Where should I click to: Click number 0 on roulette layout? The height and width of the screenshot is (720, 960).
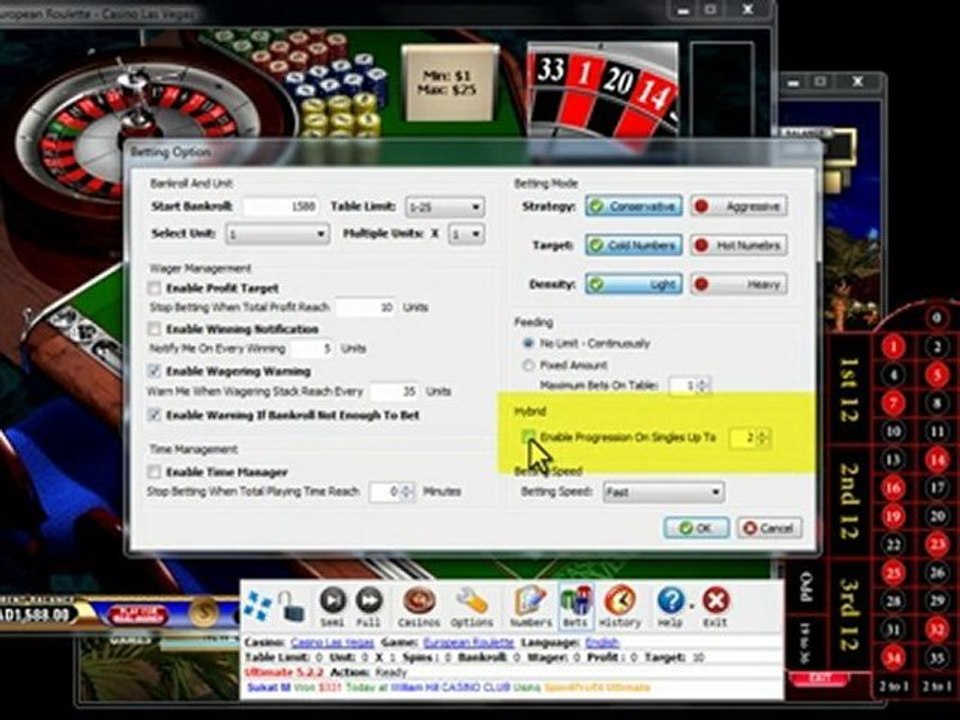[x=936, y=318]
